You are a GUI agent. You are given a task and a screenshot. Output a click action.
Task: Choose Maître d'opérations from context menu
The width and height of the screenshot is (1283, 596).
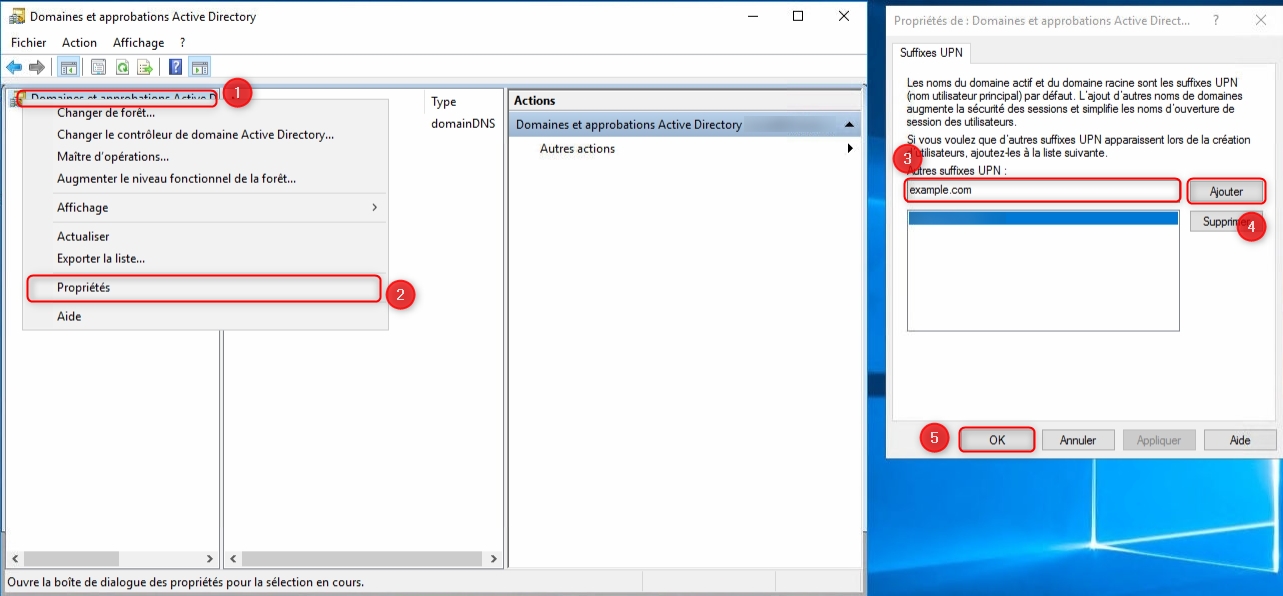(x=113, y=156)
